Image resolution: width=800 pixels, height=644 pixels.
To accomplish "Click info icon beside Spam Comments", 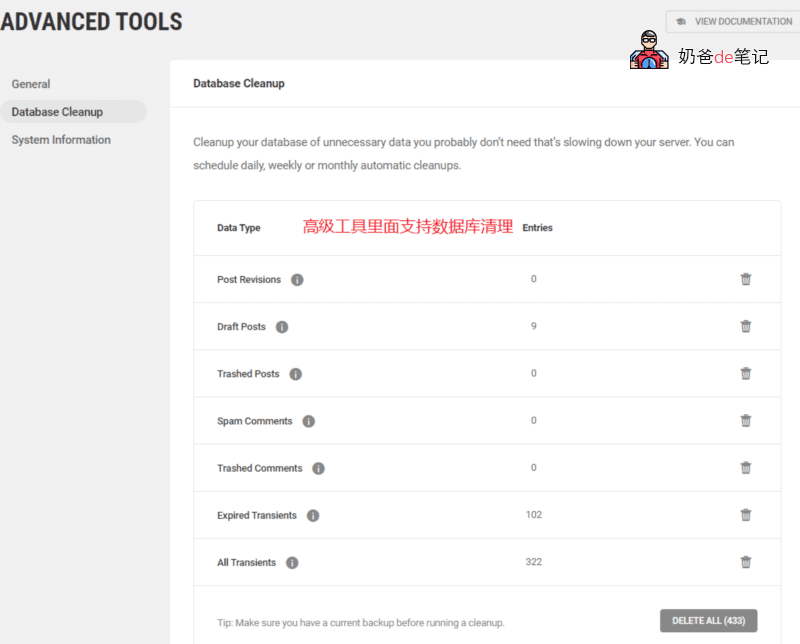I will 309,421.
